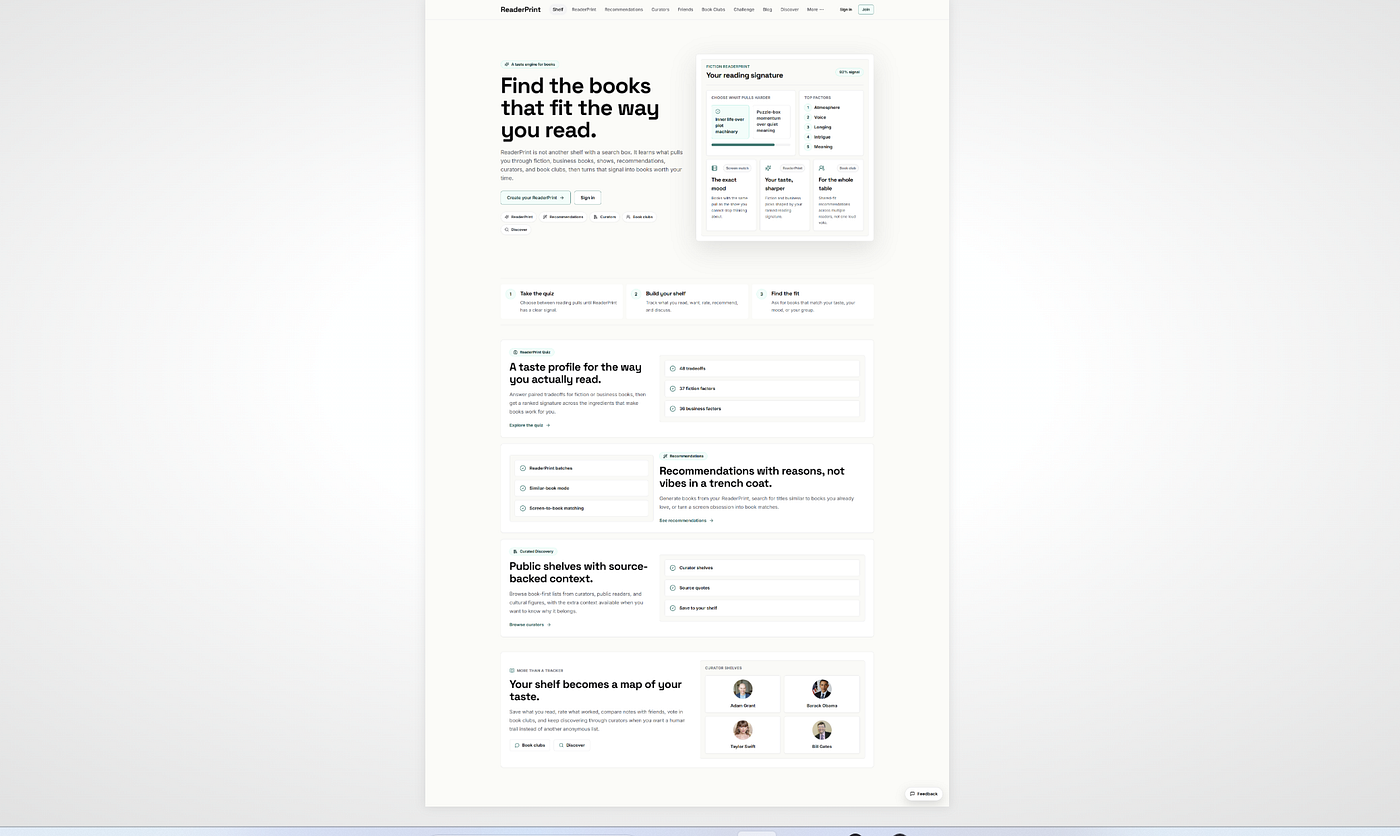Image resolution: width=1400 pixels, height=836 pixels.
Task: Open the Bill Gates curator shelf
Action: click(x=822, y=735)
